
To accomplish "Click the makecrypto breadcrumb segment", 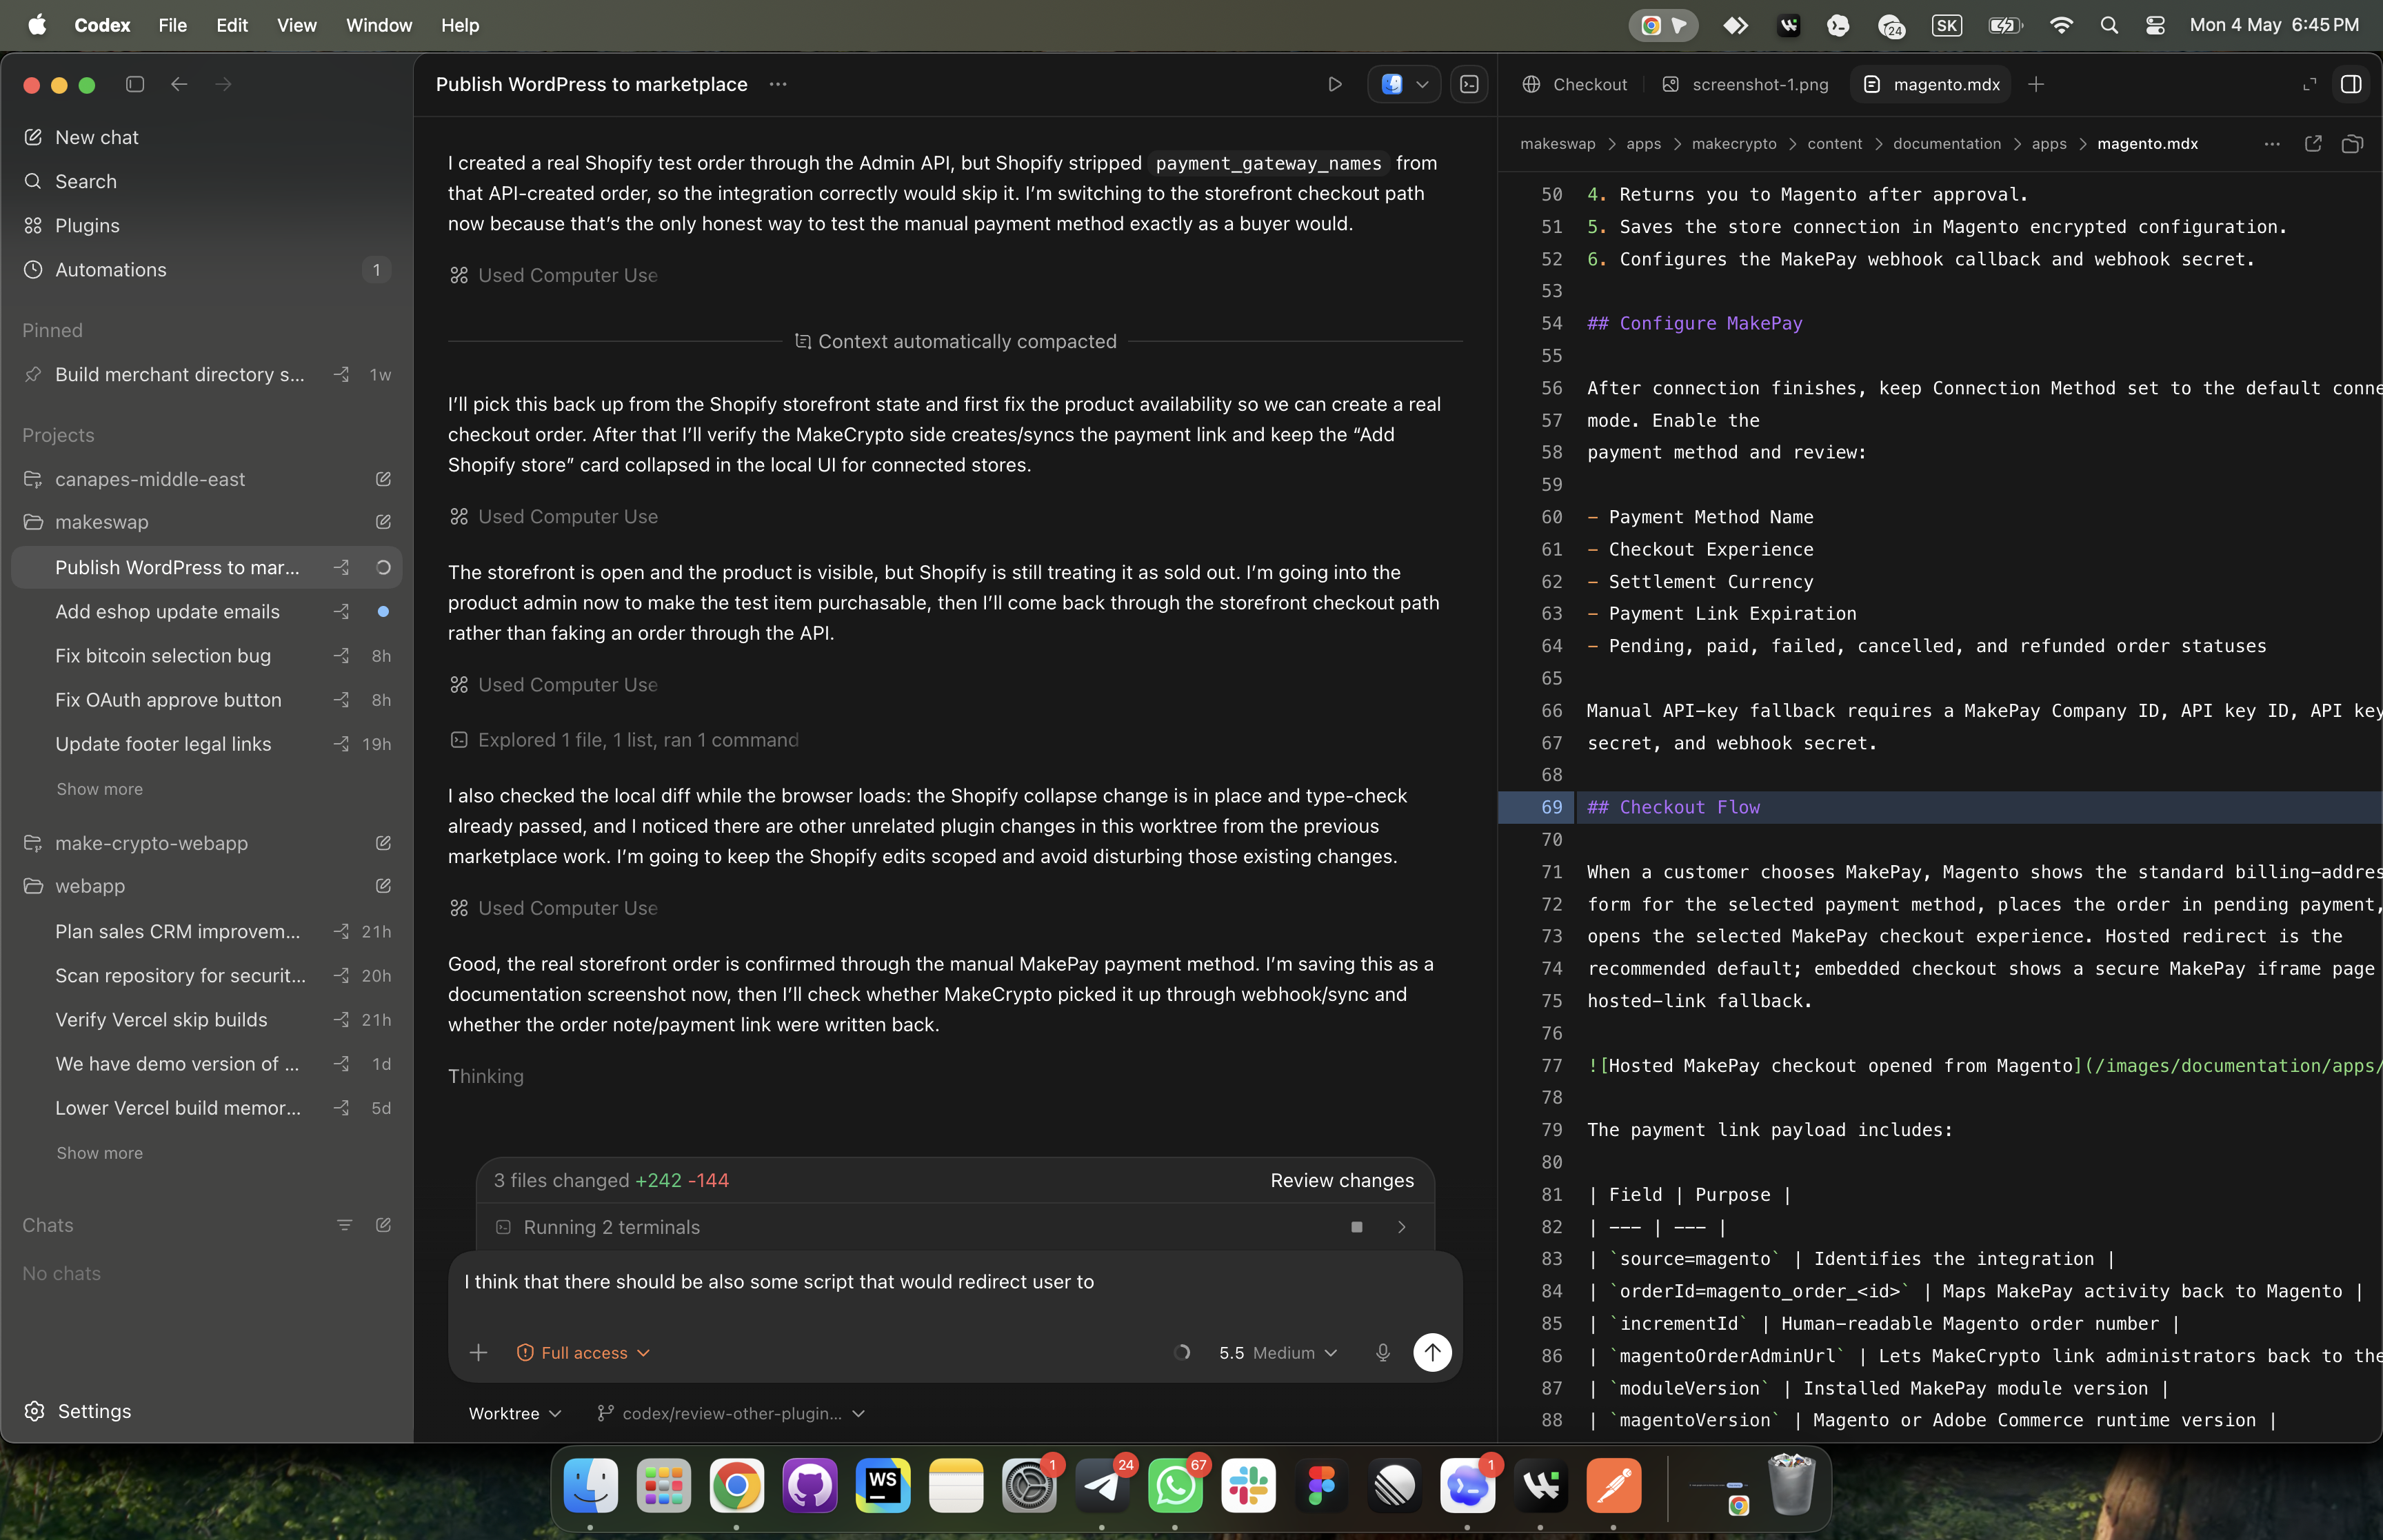I will (x=1734, y=144).
